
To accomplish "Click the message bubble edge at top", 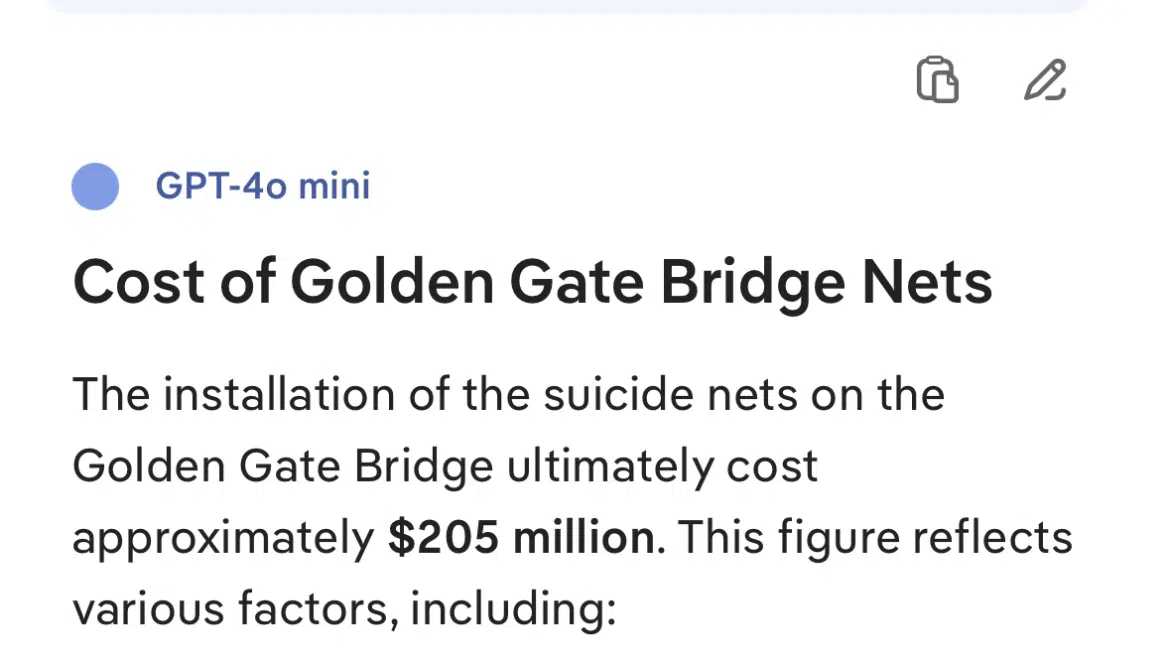I will [567, 6].
